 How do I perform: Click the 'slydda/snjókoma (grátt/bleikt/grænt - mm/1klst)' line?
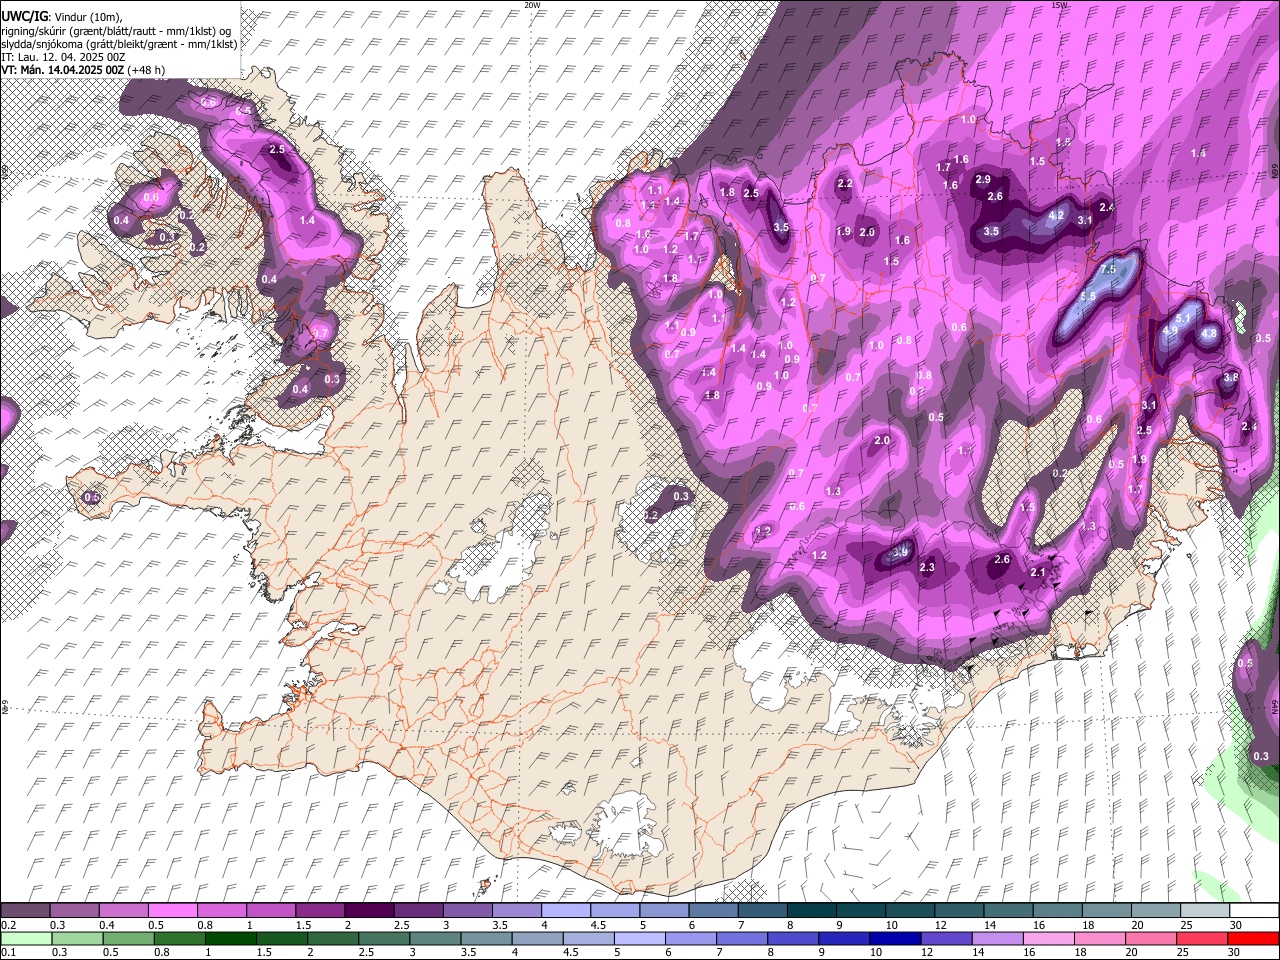[x=119, y=44]
